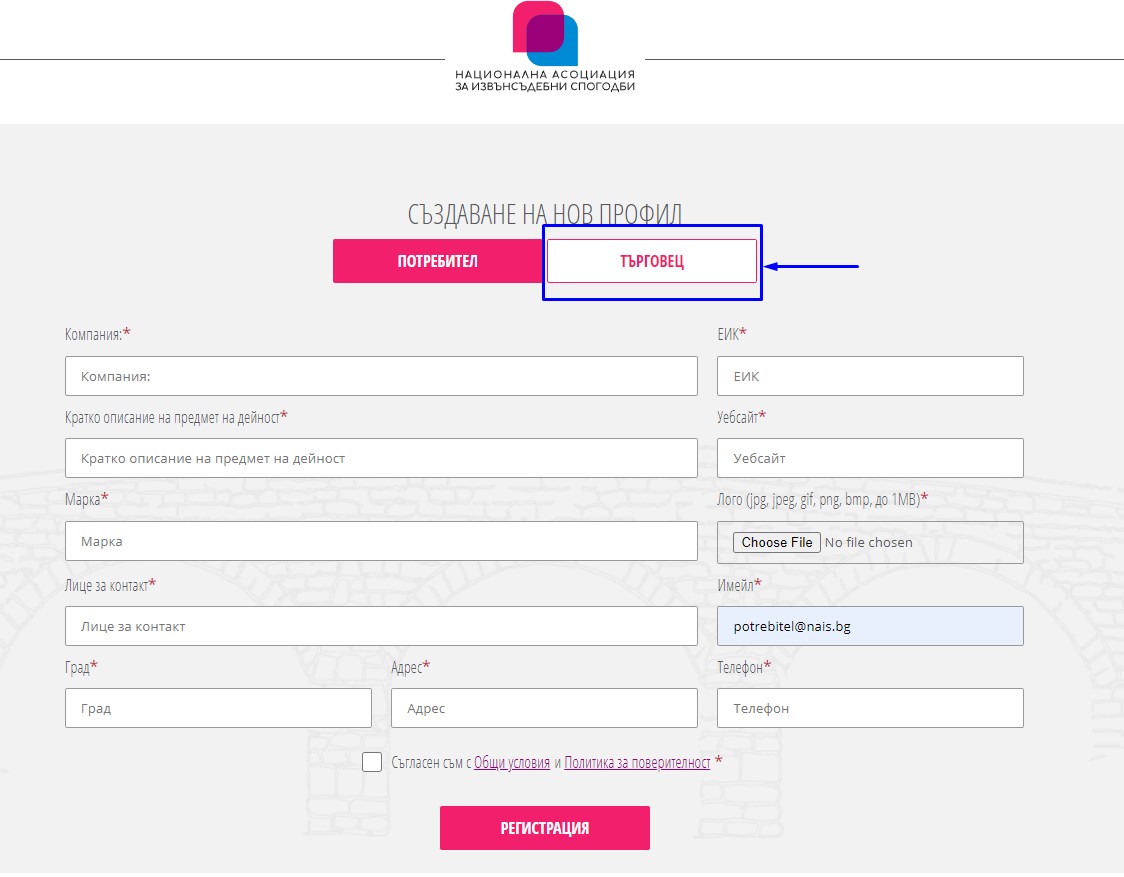Open the Общи условия link
This screenshot has width=1124, height=877.
(512, 763)
